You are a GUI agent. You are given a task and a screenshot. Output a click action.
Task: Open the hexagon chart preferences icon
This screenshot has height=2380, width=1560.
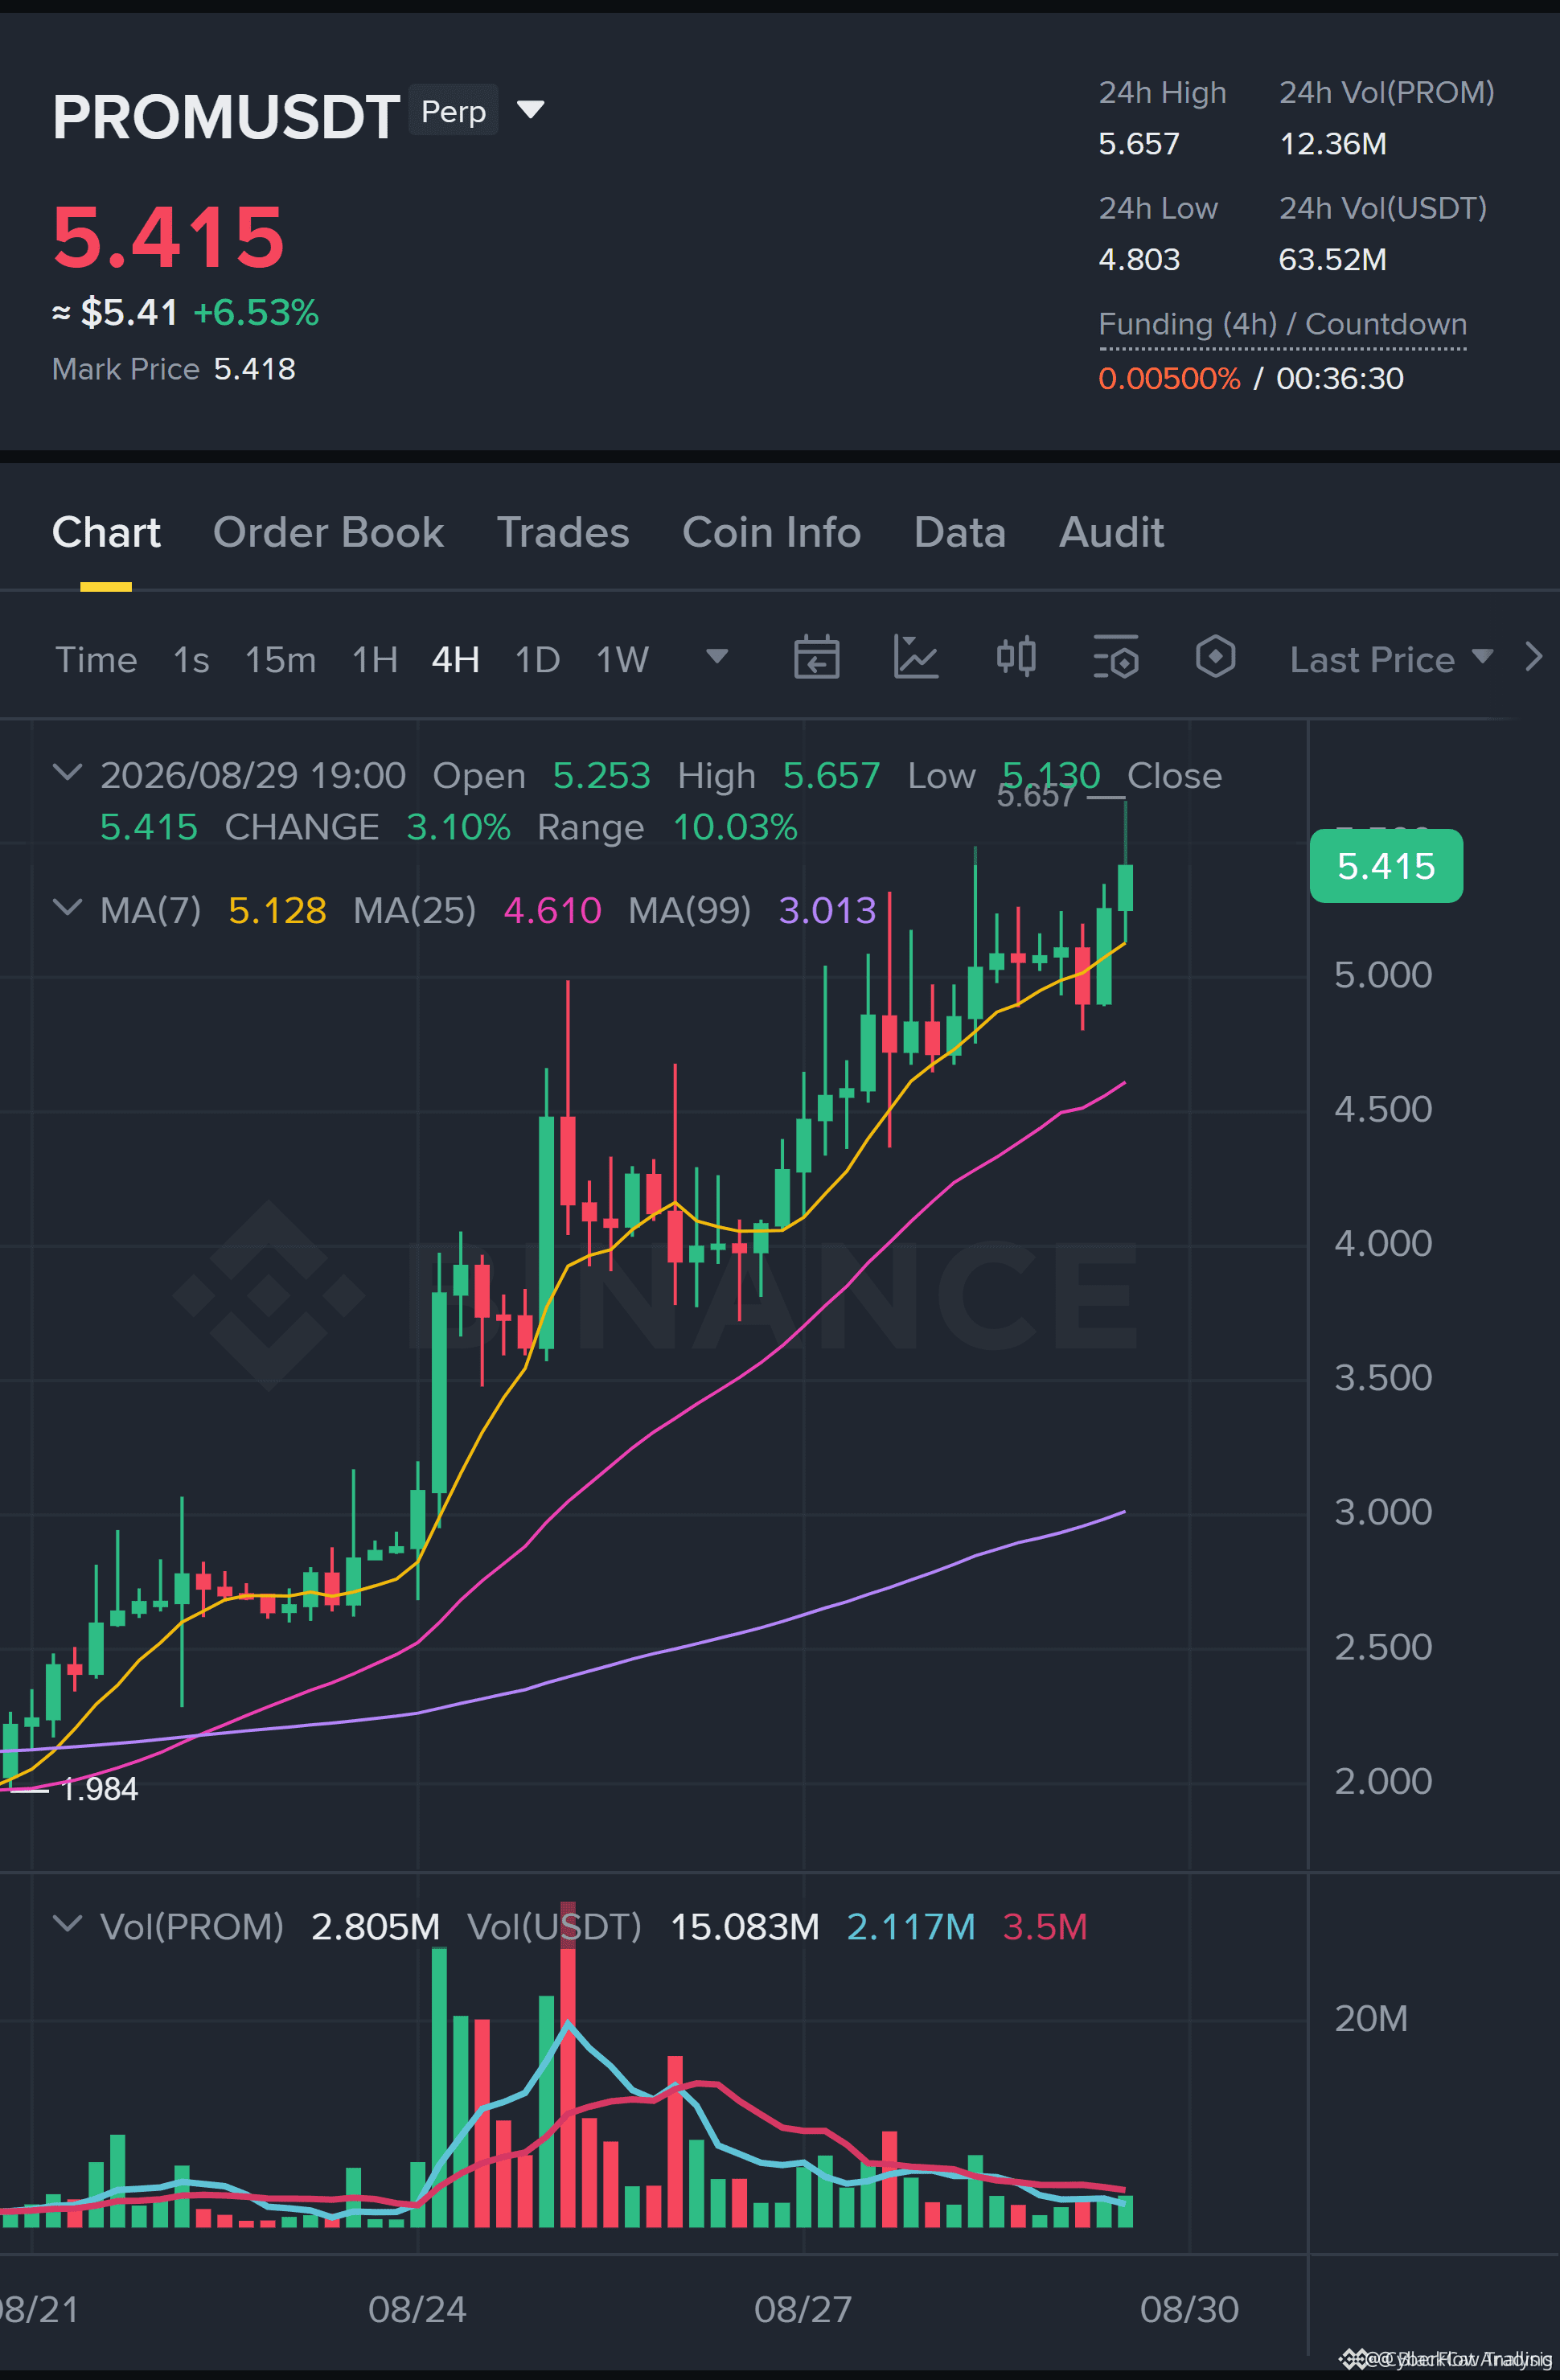1215,657
